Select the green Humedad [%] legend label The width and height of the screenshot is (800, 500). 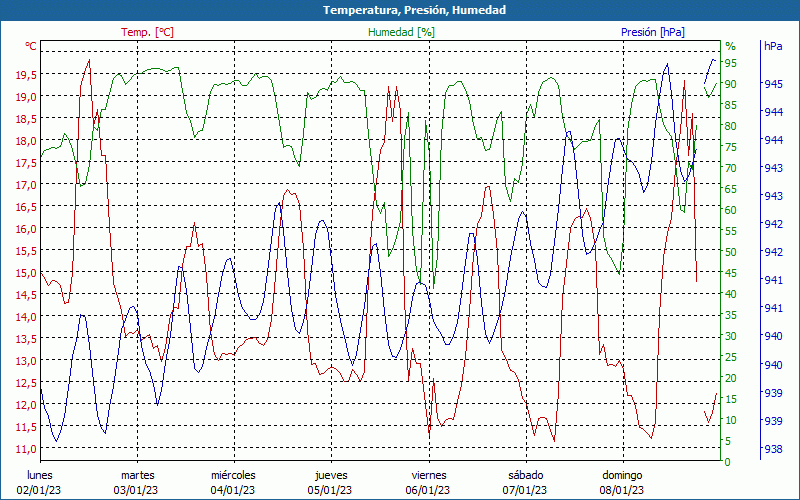point(402,32)
